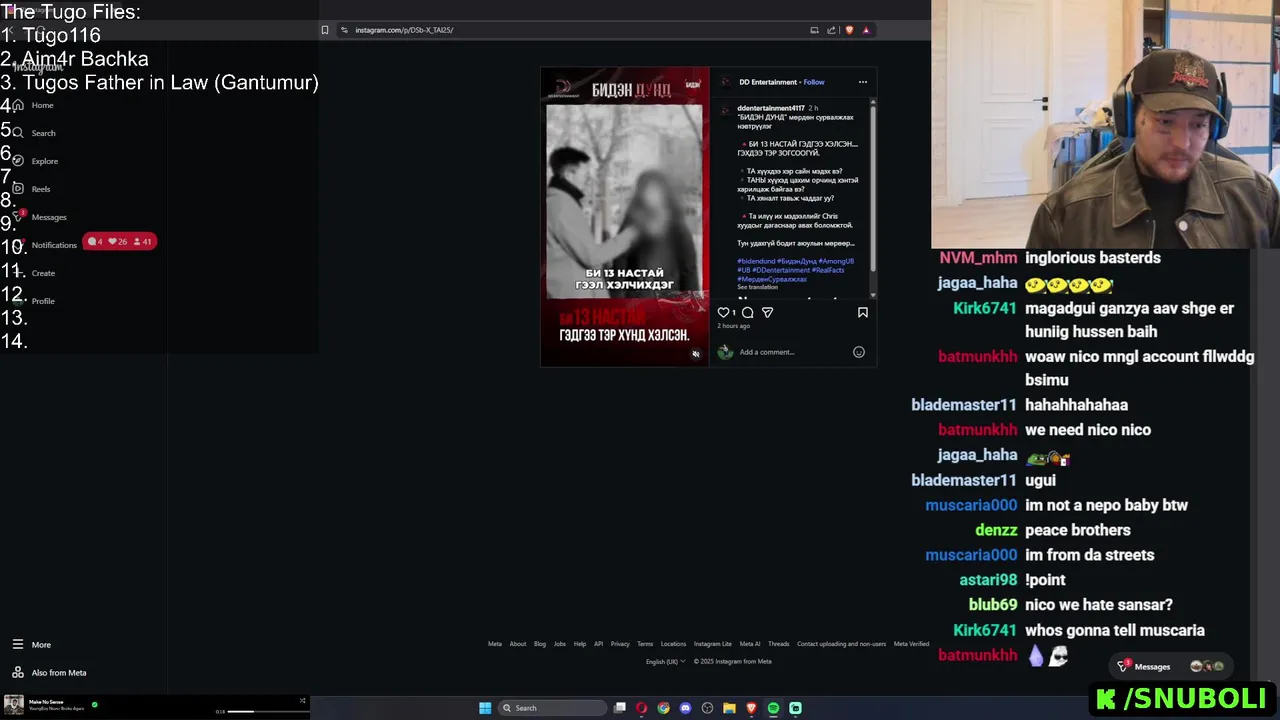
Task: Open About footer link
Action: coord(518,644)
